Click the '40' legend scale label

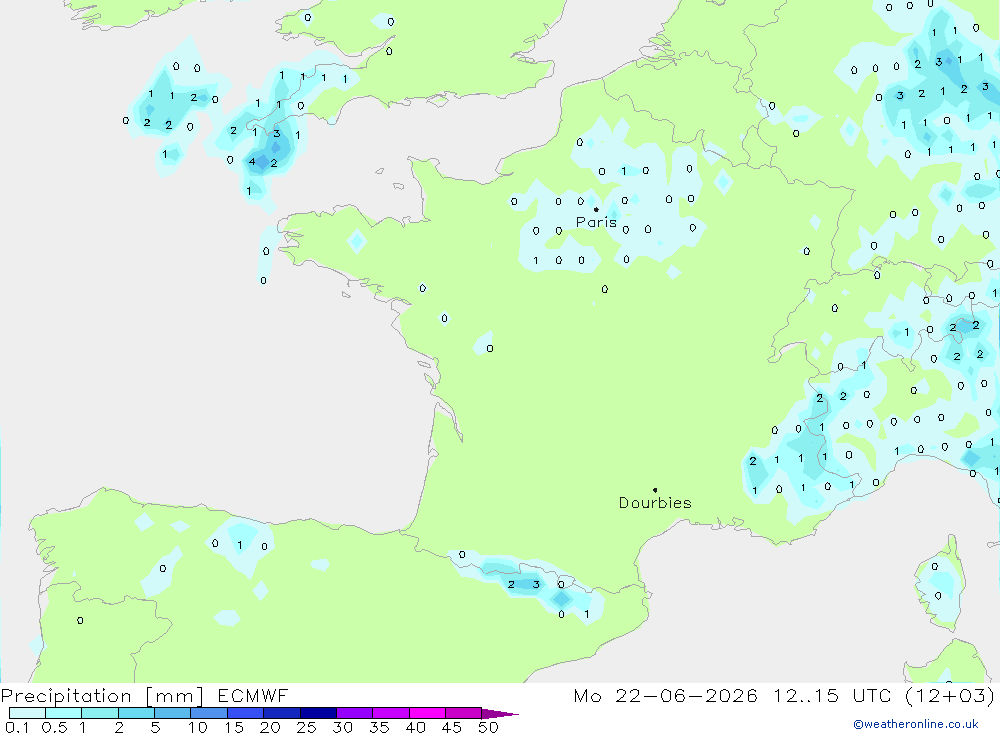(415, 727)
